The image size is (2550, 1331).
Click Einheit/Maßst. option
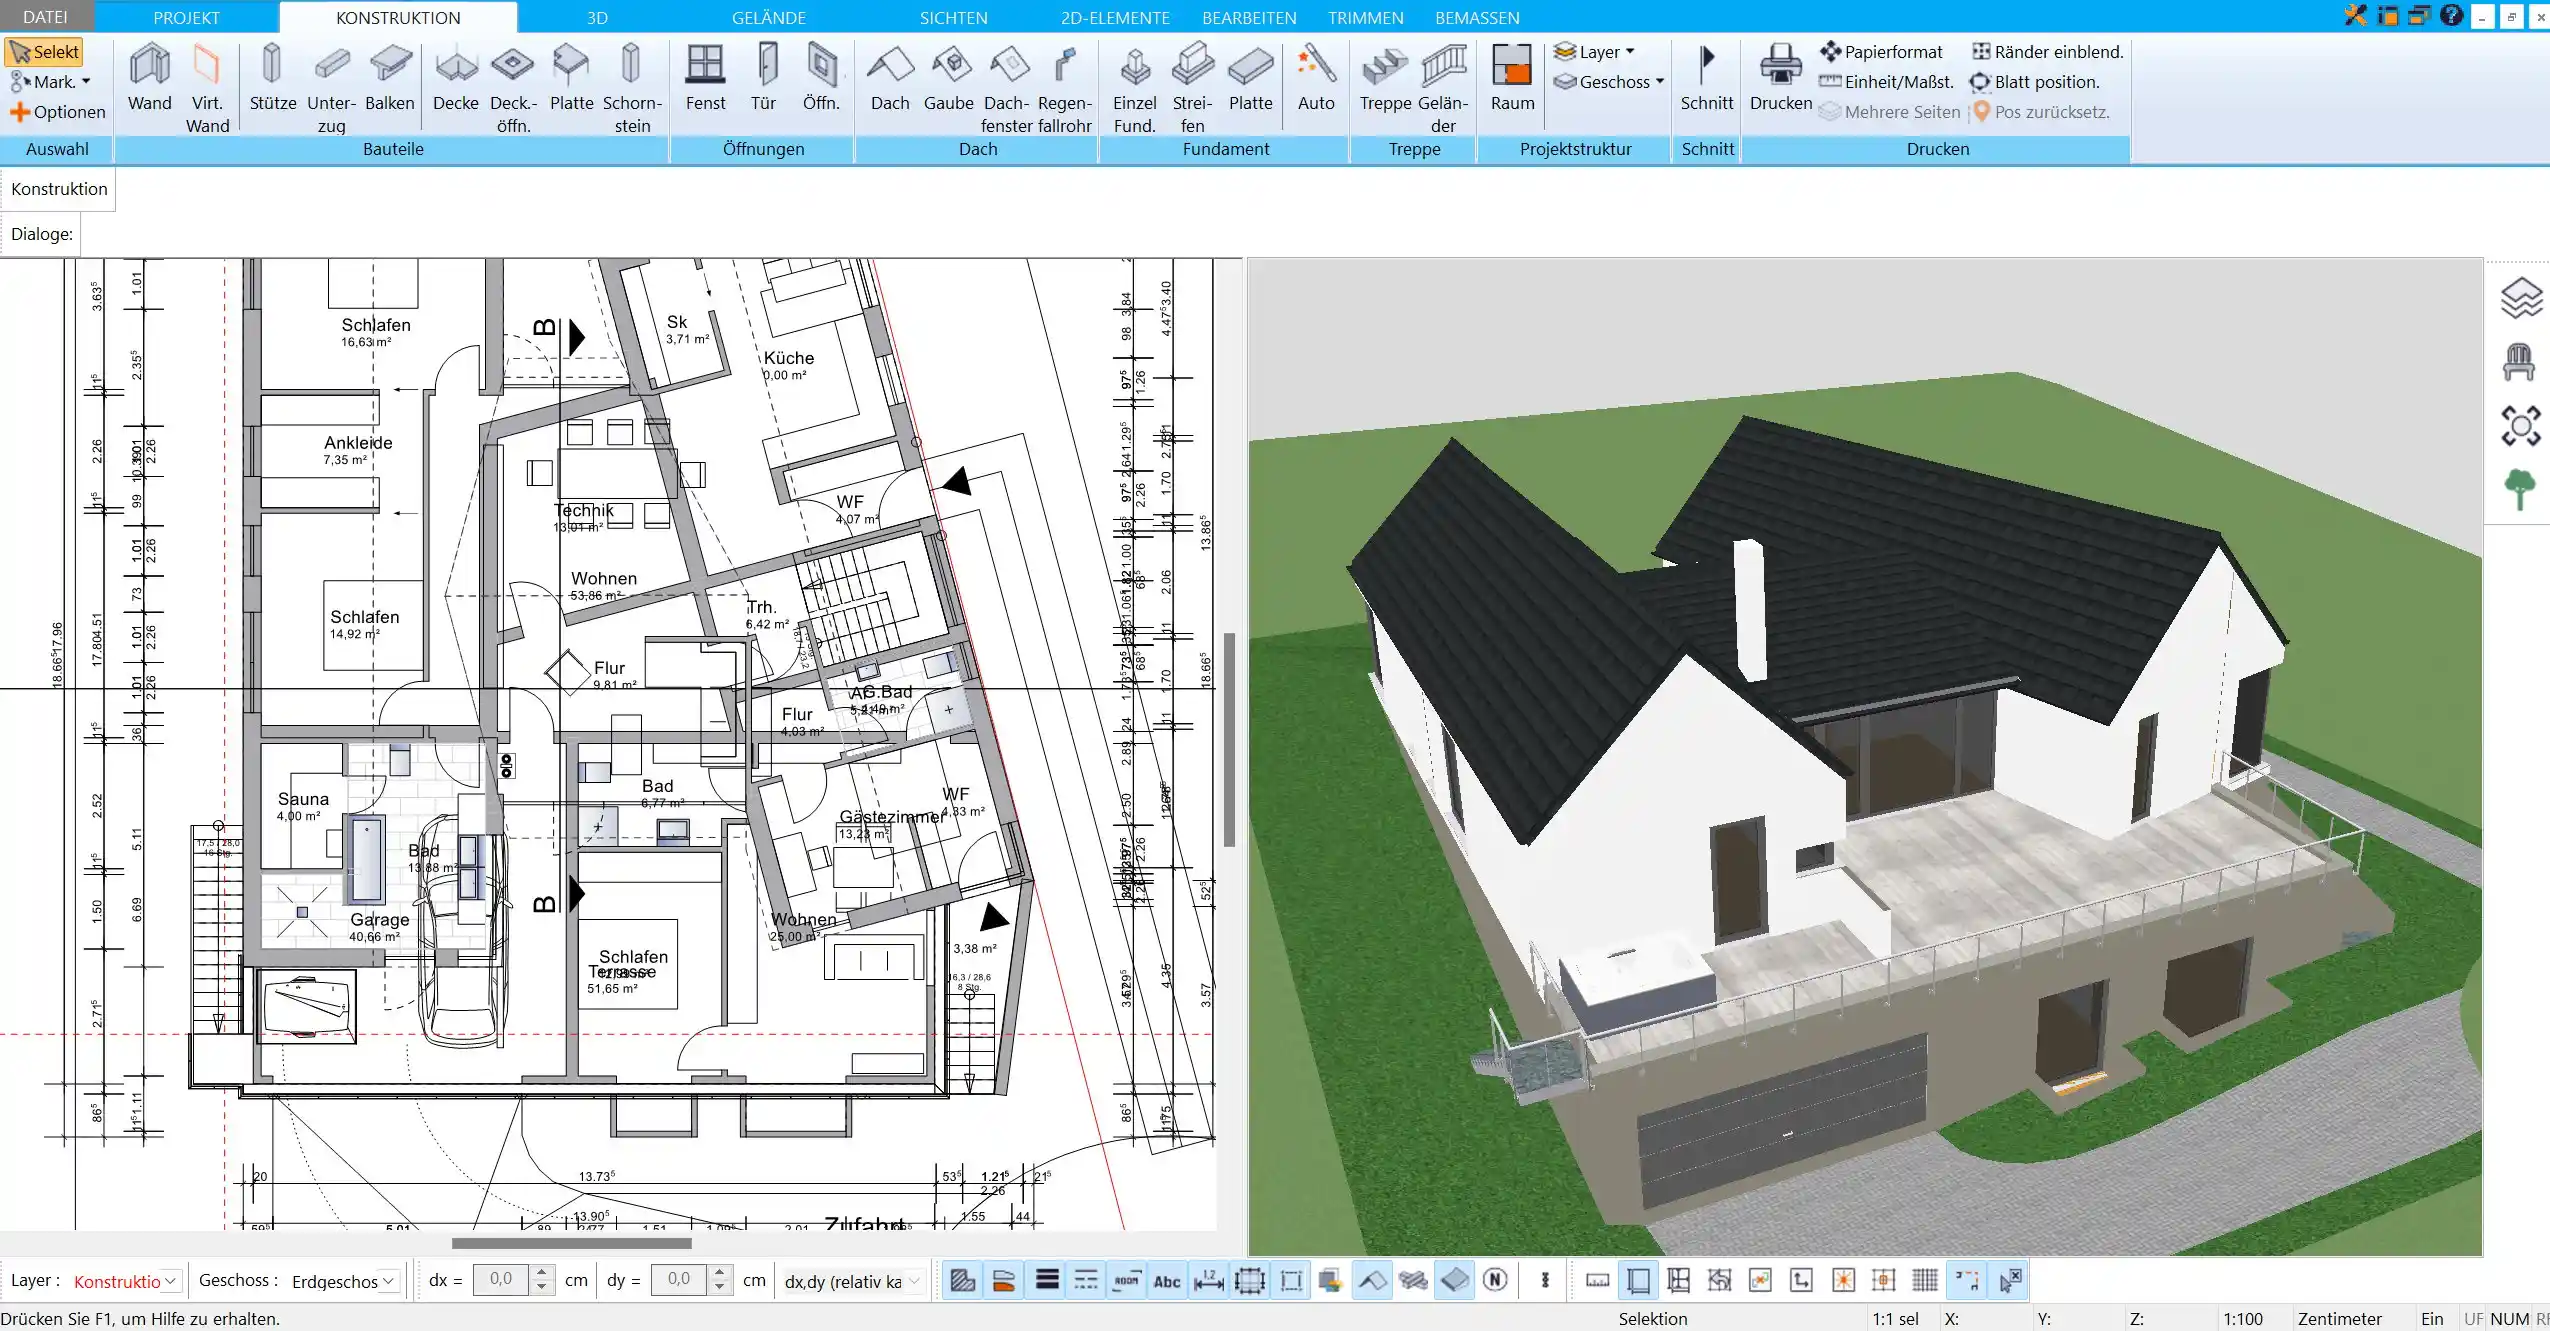(x=1886, y=82)
